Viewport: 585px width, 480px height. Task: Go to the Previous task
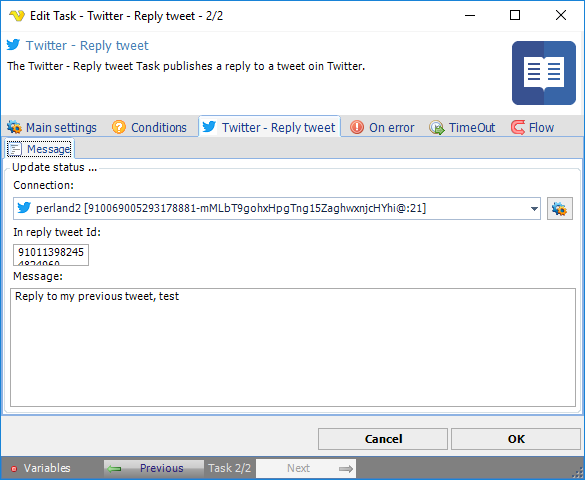pyautogui.click(x=154, y=468)
